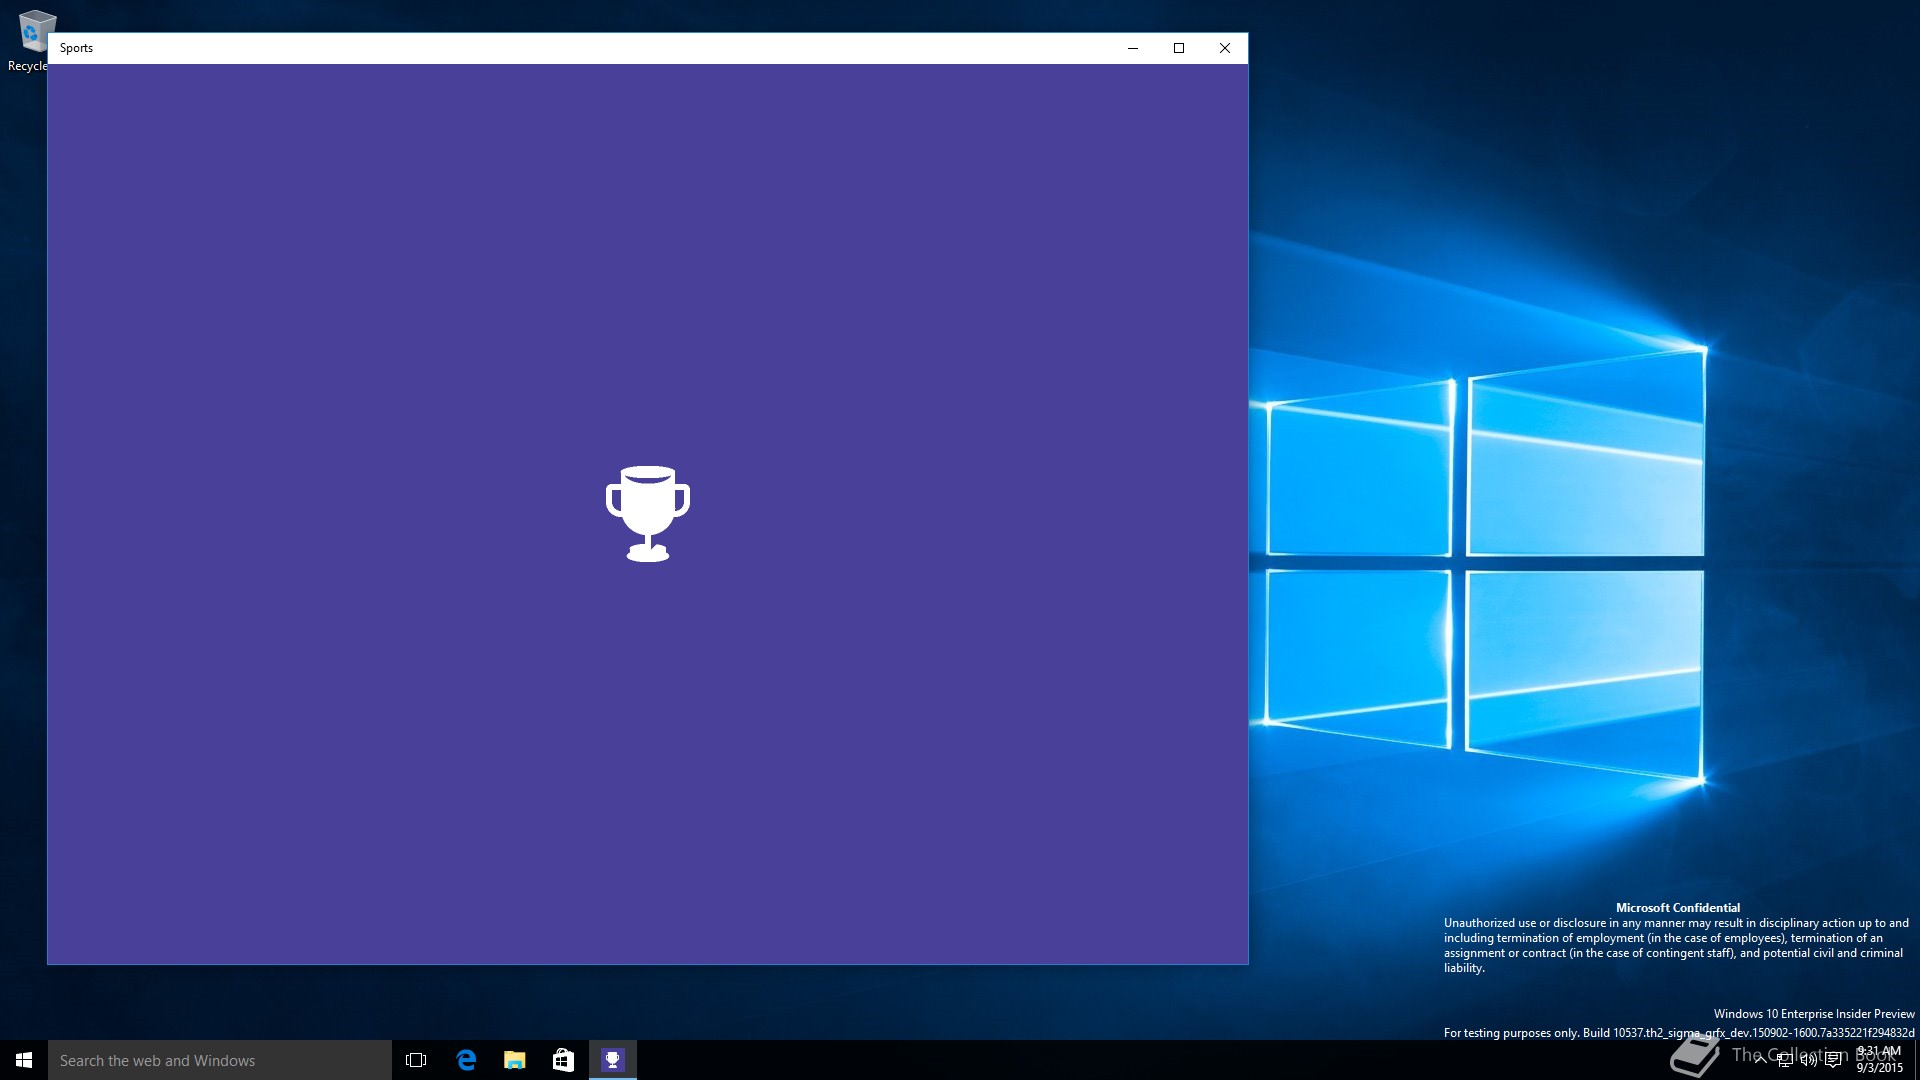
Task: Show hidden system tray icons
Action: 1760,1060
